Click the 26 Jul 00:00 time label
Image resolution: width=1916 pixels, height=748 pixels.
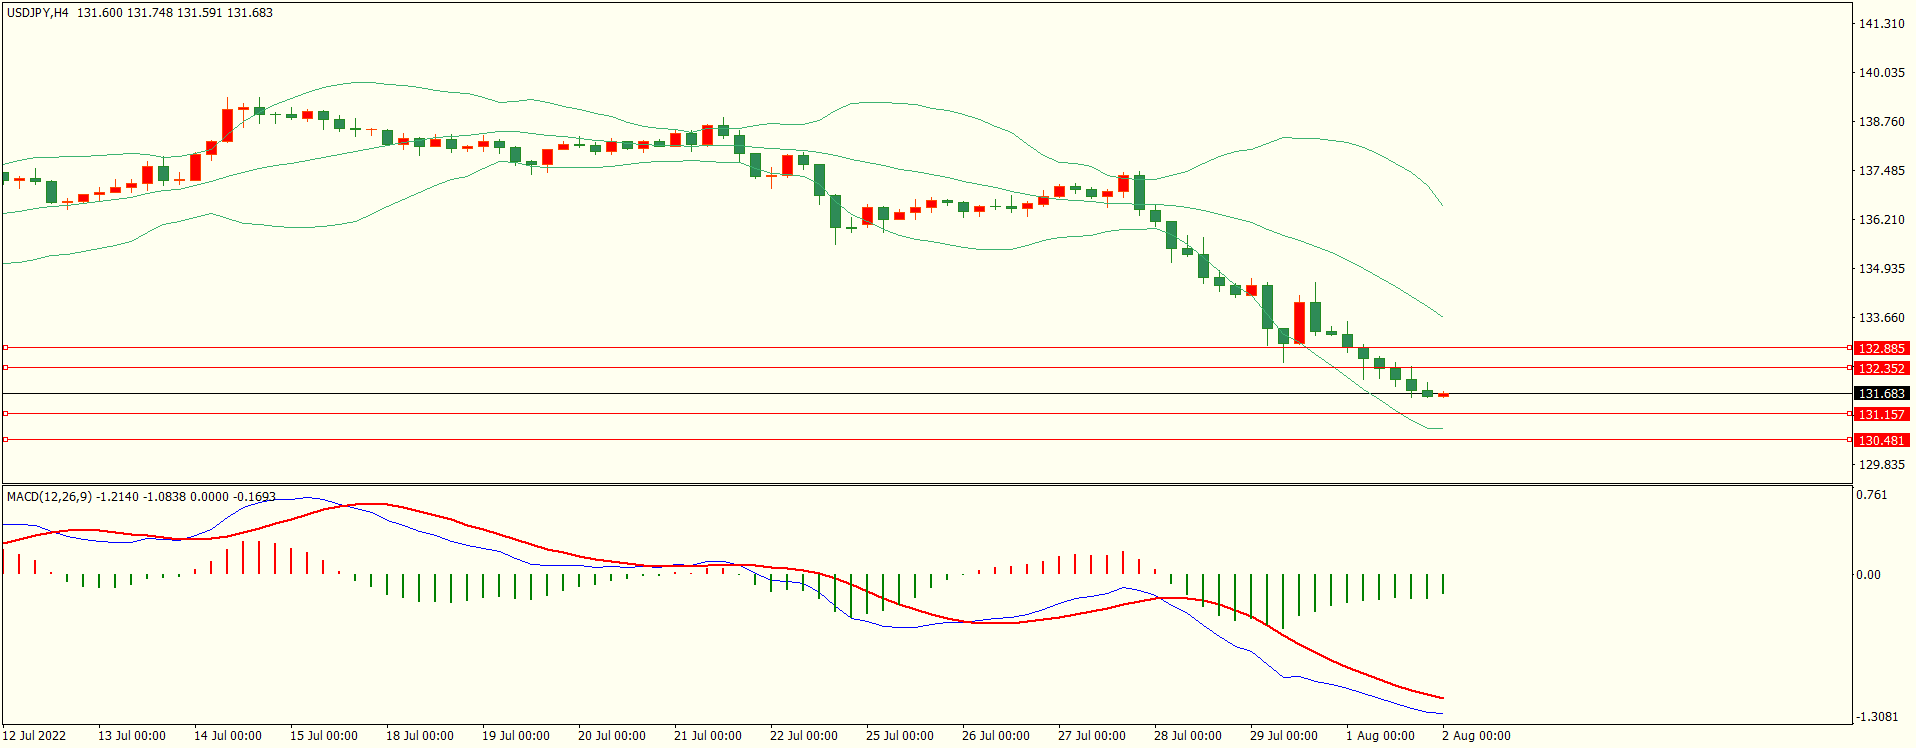click(x=996, y=736)
